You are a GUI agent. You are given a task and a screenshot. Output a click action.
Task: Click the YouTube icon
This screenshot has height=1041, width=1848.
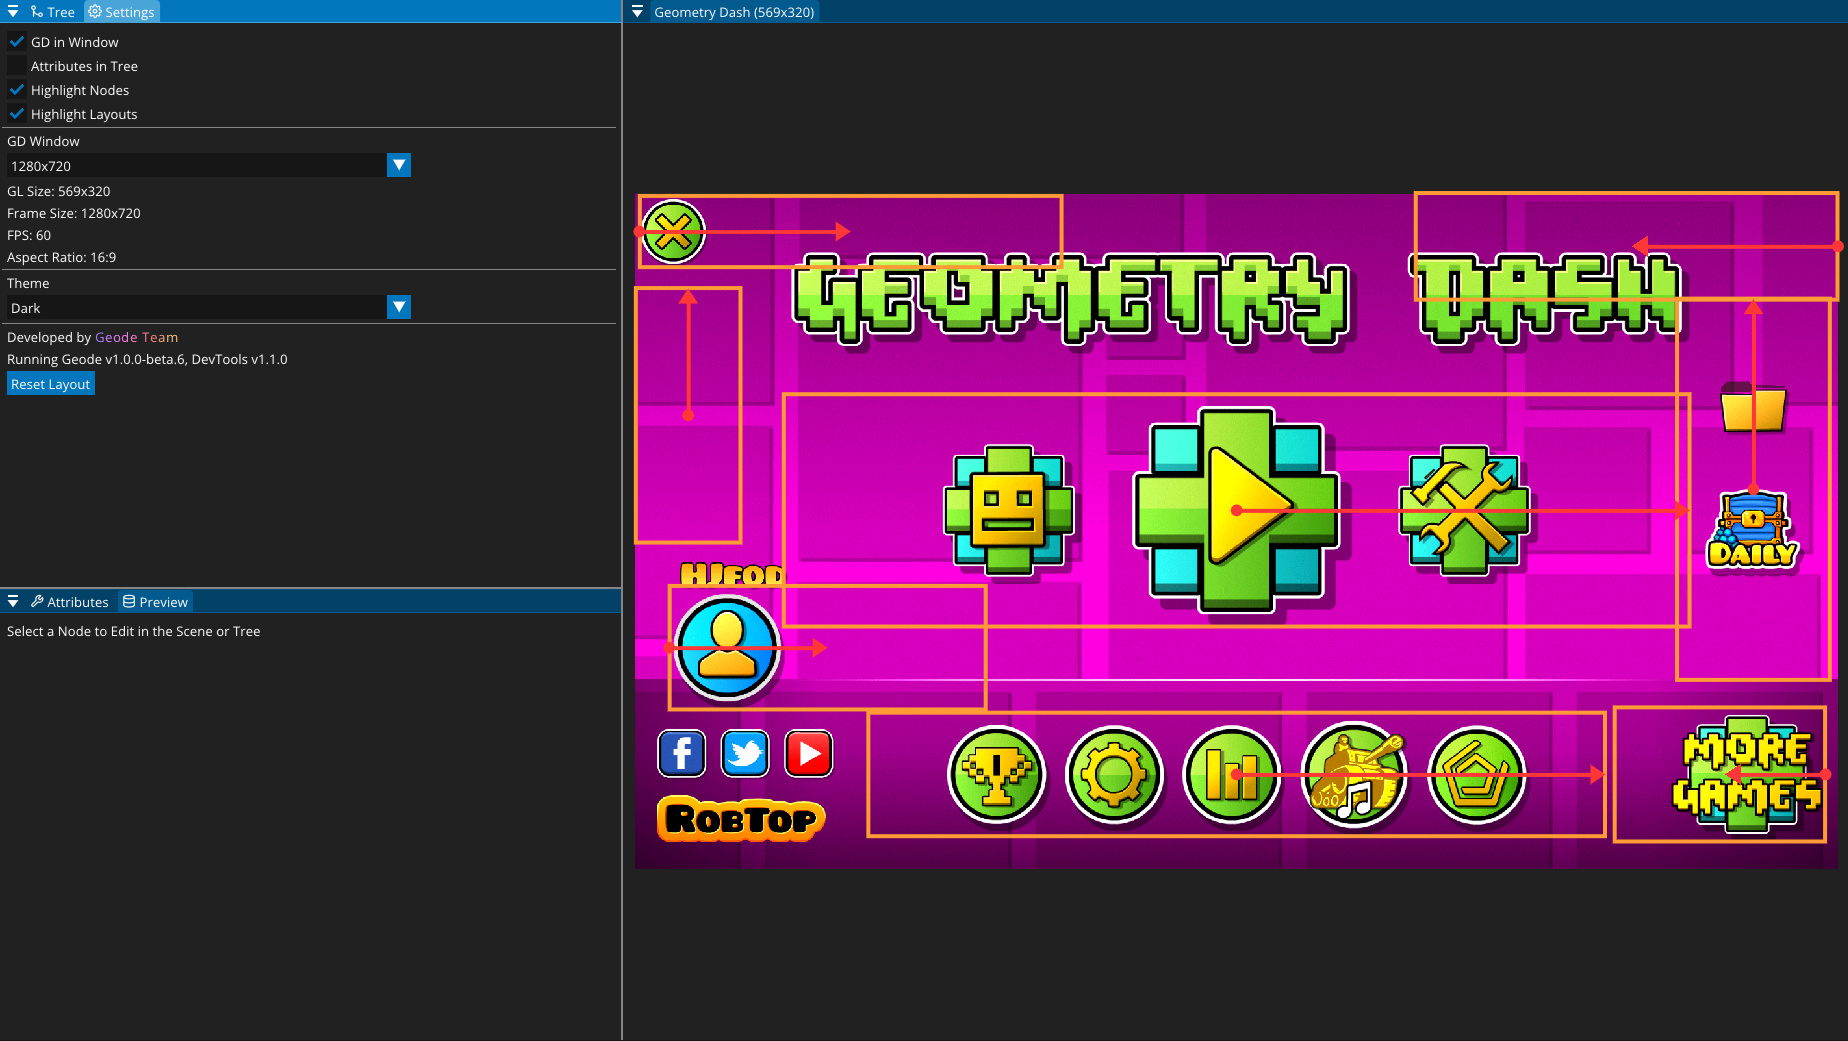tap(808, 754)
